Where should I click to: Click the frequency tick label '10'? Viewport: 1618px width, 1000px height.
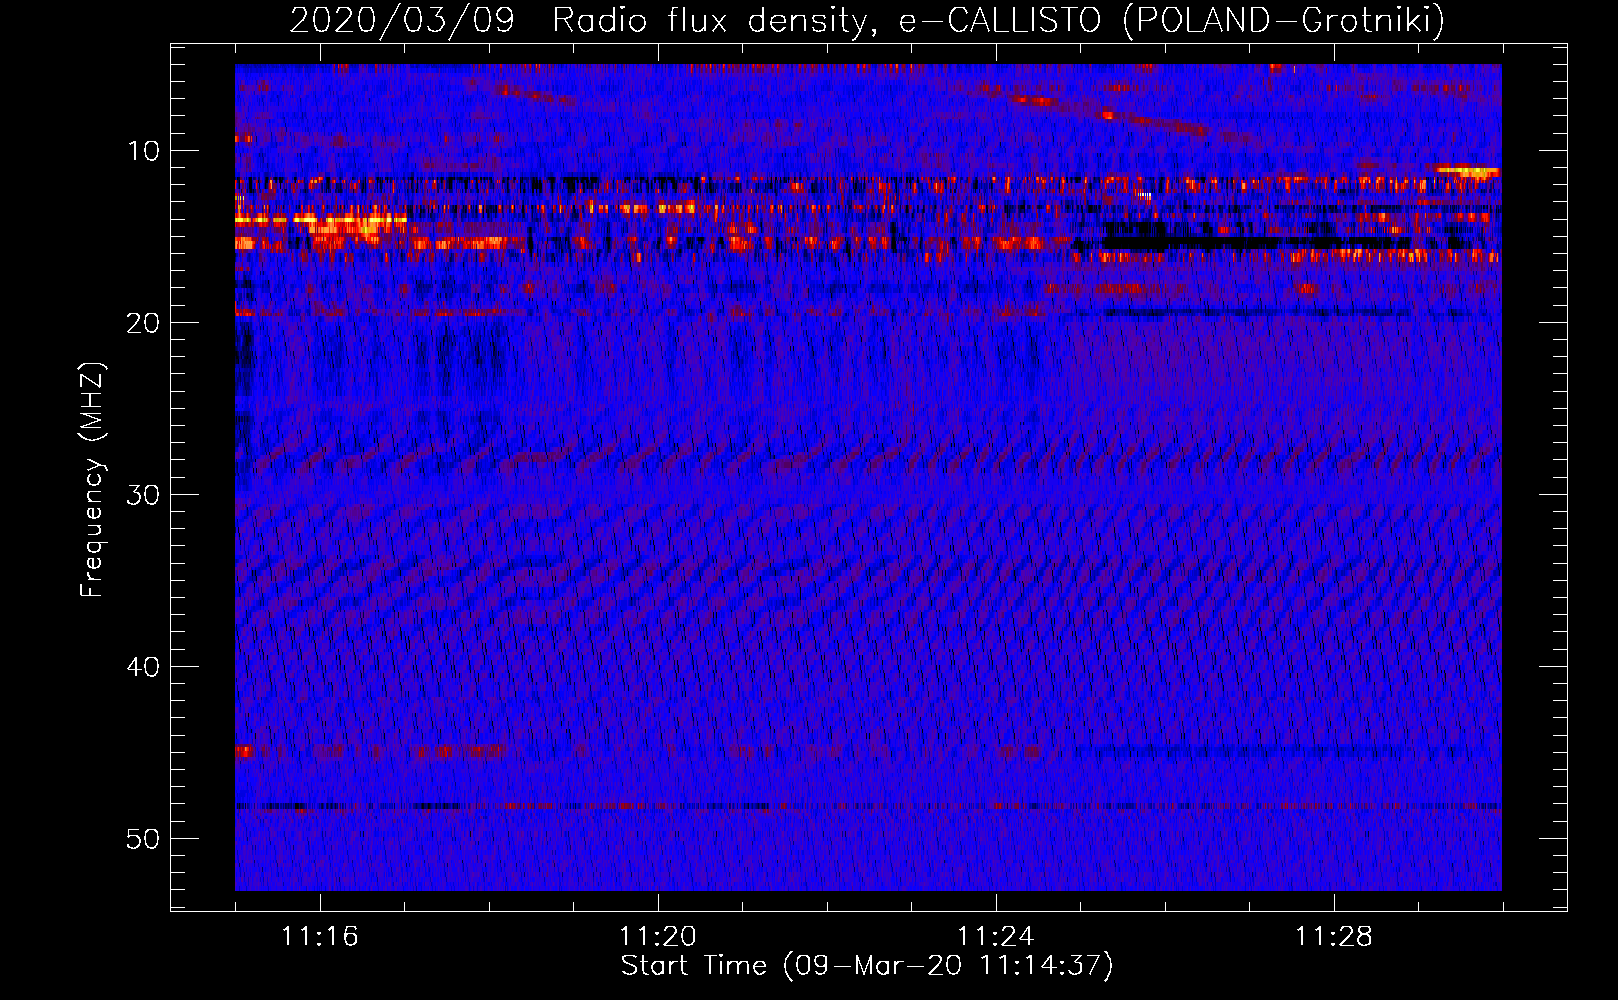(144, 151)
